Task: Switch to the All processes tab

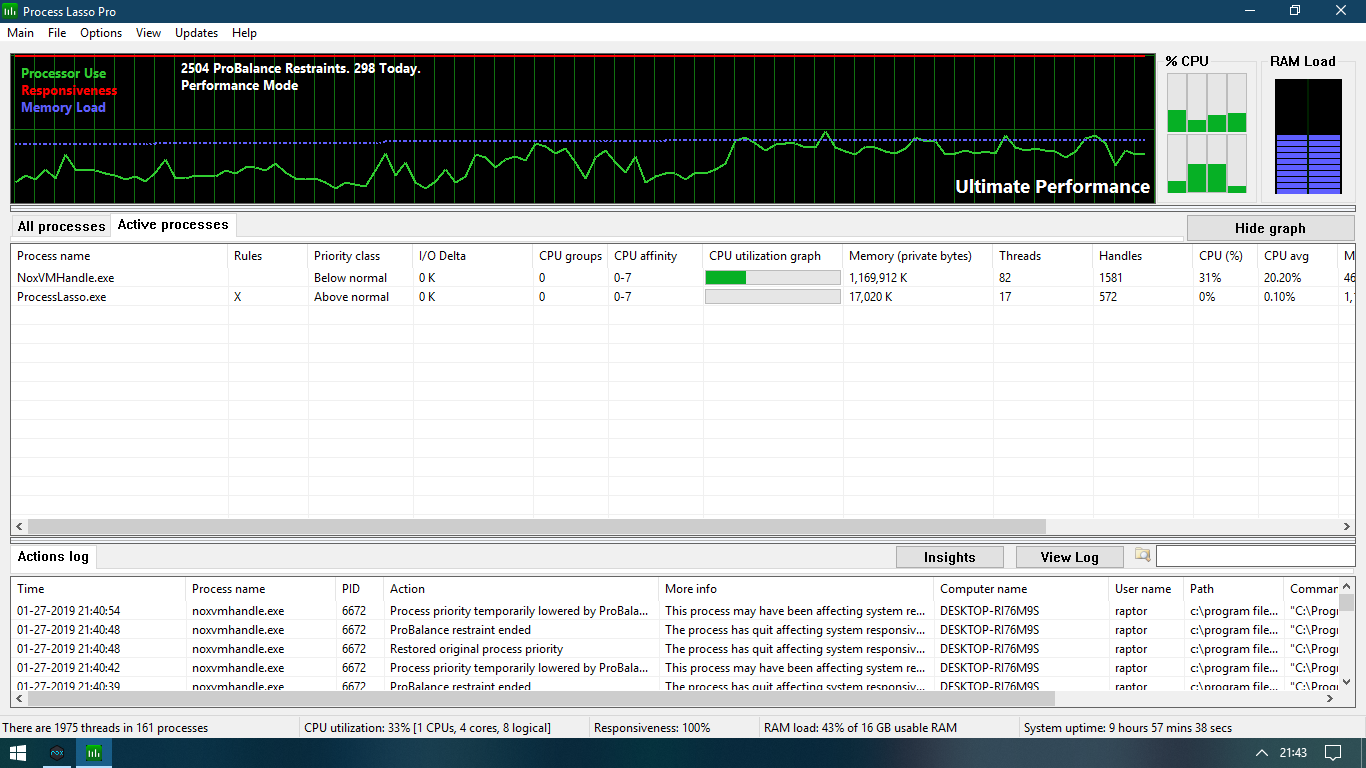Action: [x=61, y=226]
